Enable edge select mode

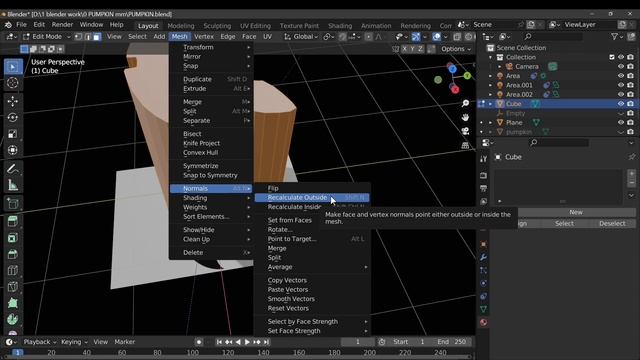coord(87,37)
